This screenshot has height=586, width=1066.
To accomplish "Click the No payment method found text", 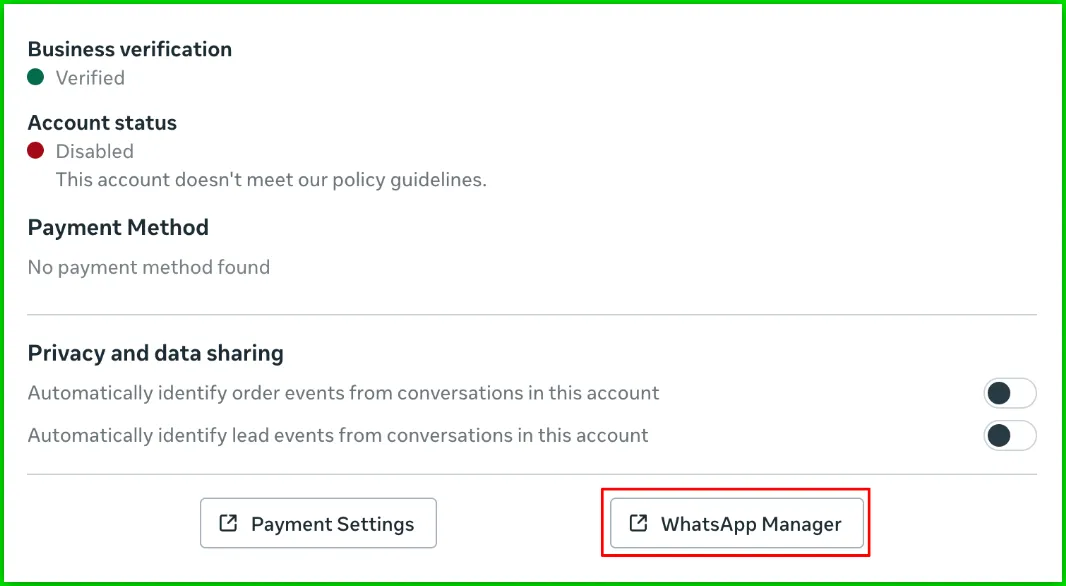I will pyautogui.click(x=149, y=267).
